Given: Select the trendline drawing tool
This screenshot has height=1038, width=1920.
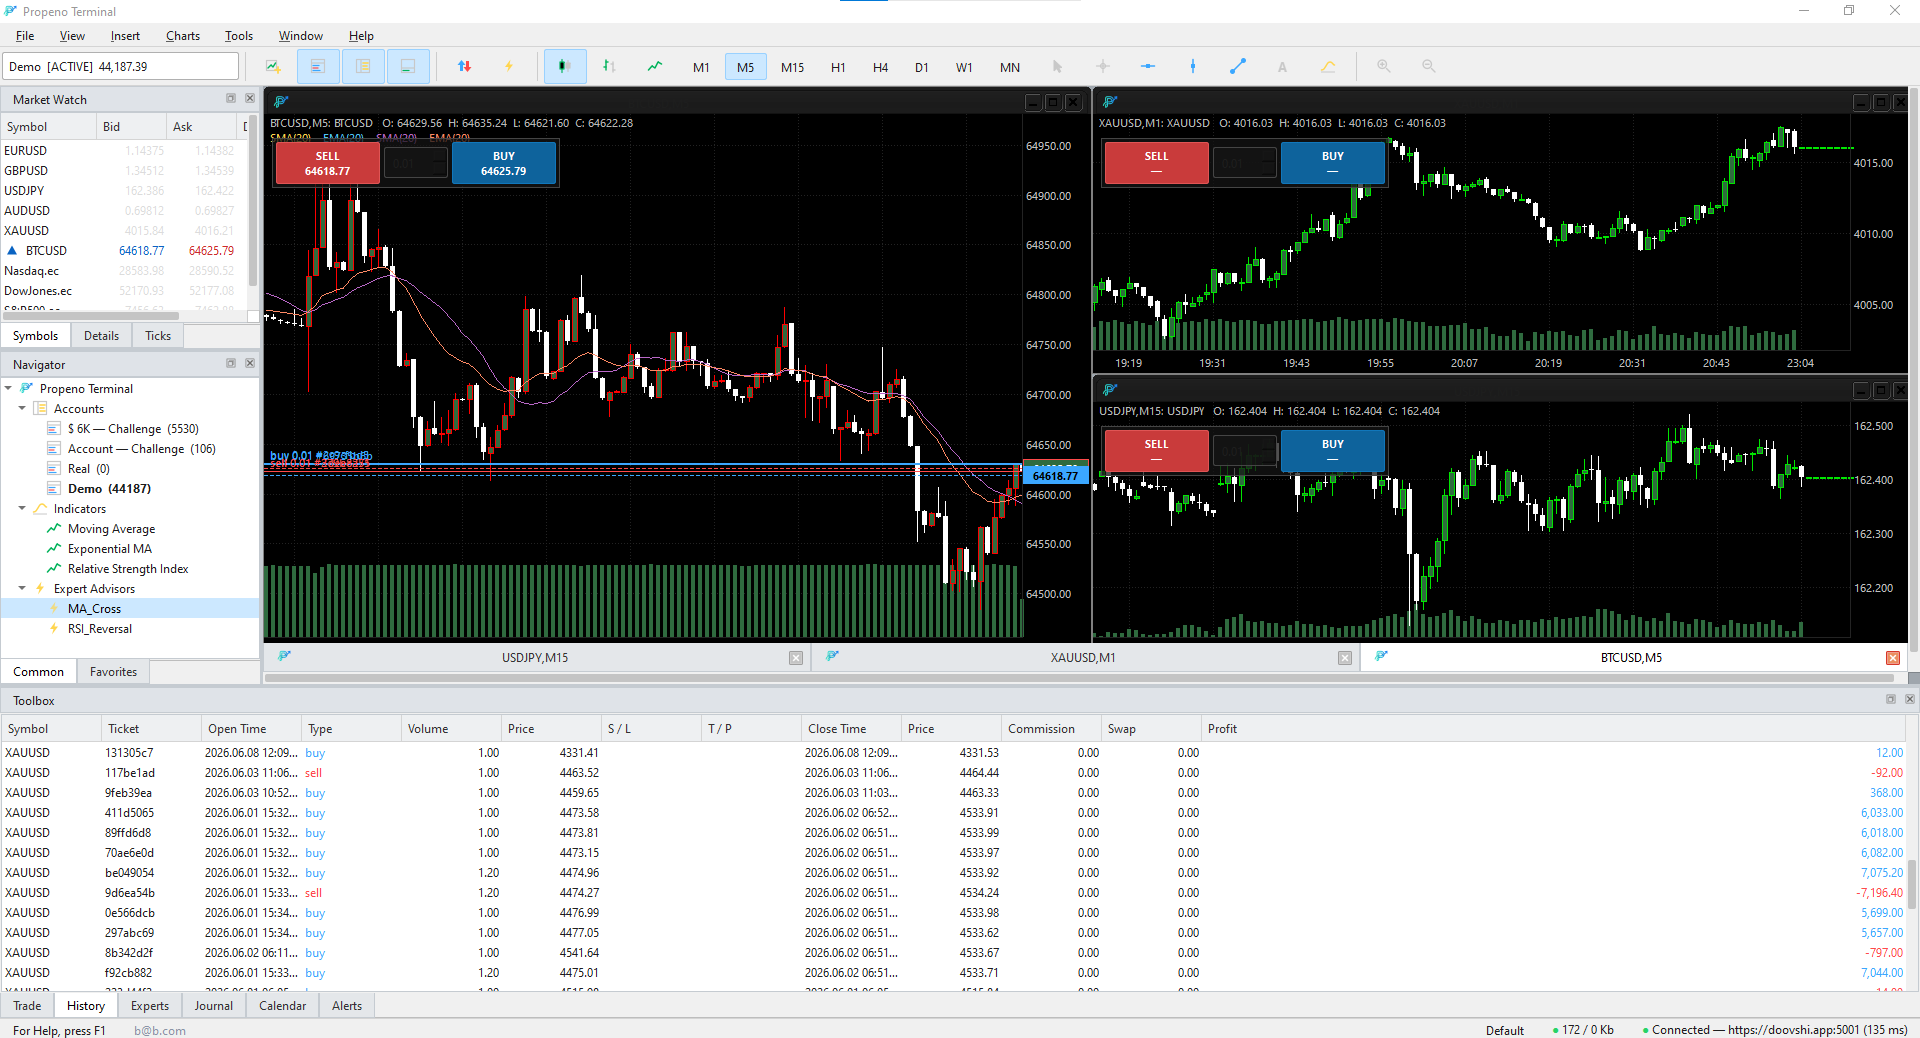Looking at the screenshot, I should click(1237, 67).
